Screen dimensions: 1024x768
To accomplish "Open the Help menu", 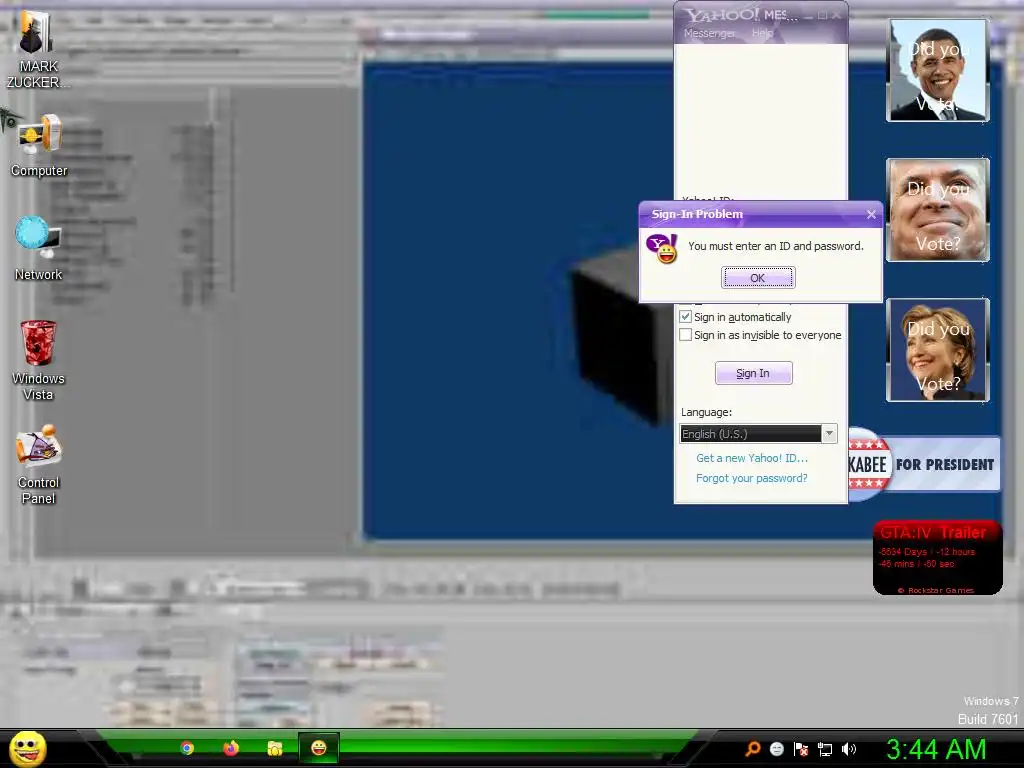I will (x=762, y=33).
